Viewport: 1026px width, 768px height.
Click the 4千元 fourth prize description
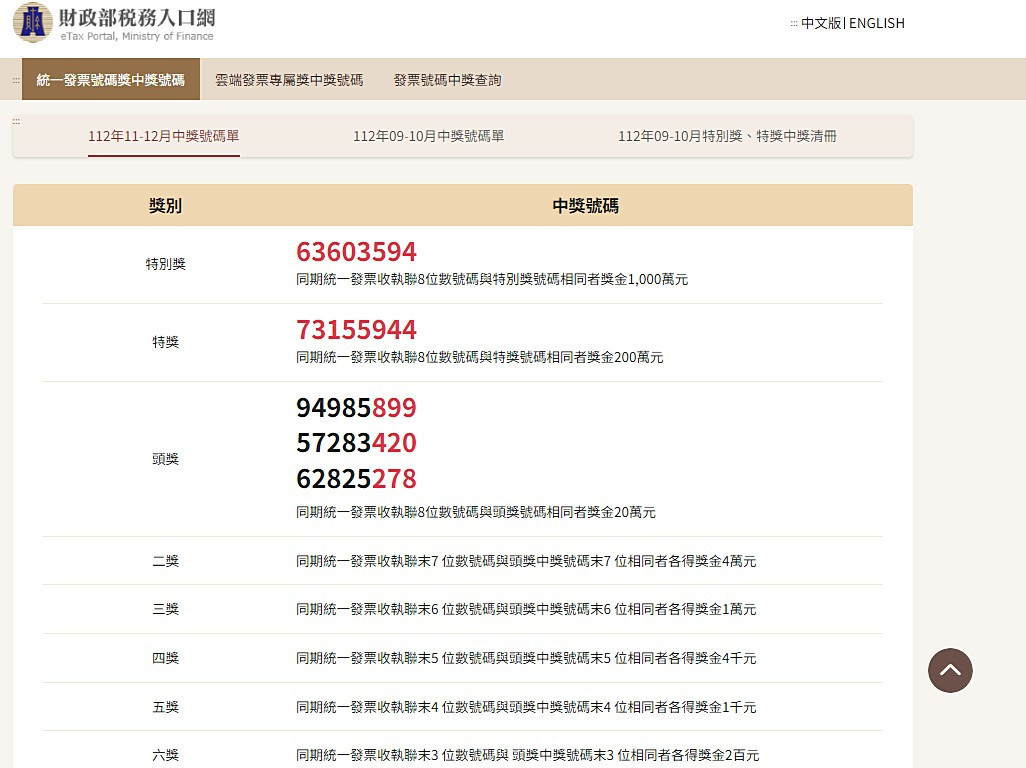pyautogui.click(x=526, y=657)
